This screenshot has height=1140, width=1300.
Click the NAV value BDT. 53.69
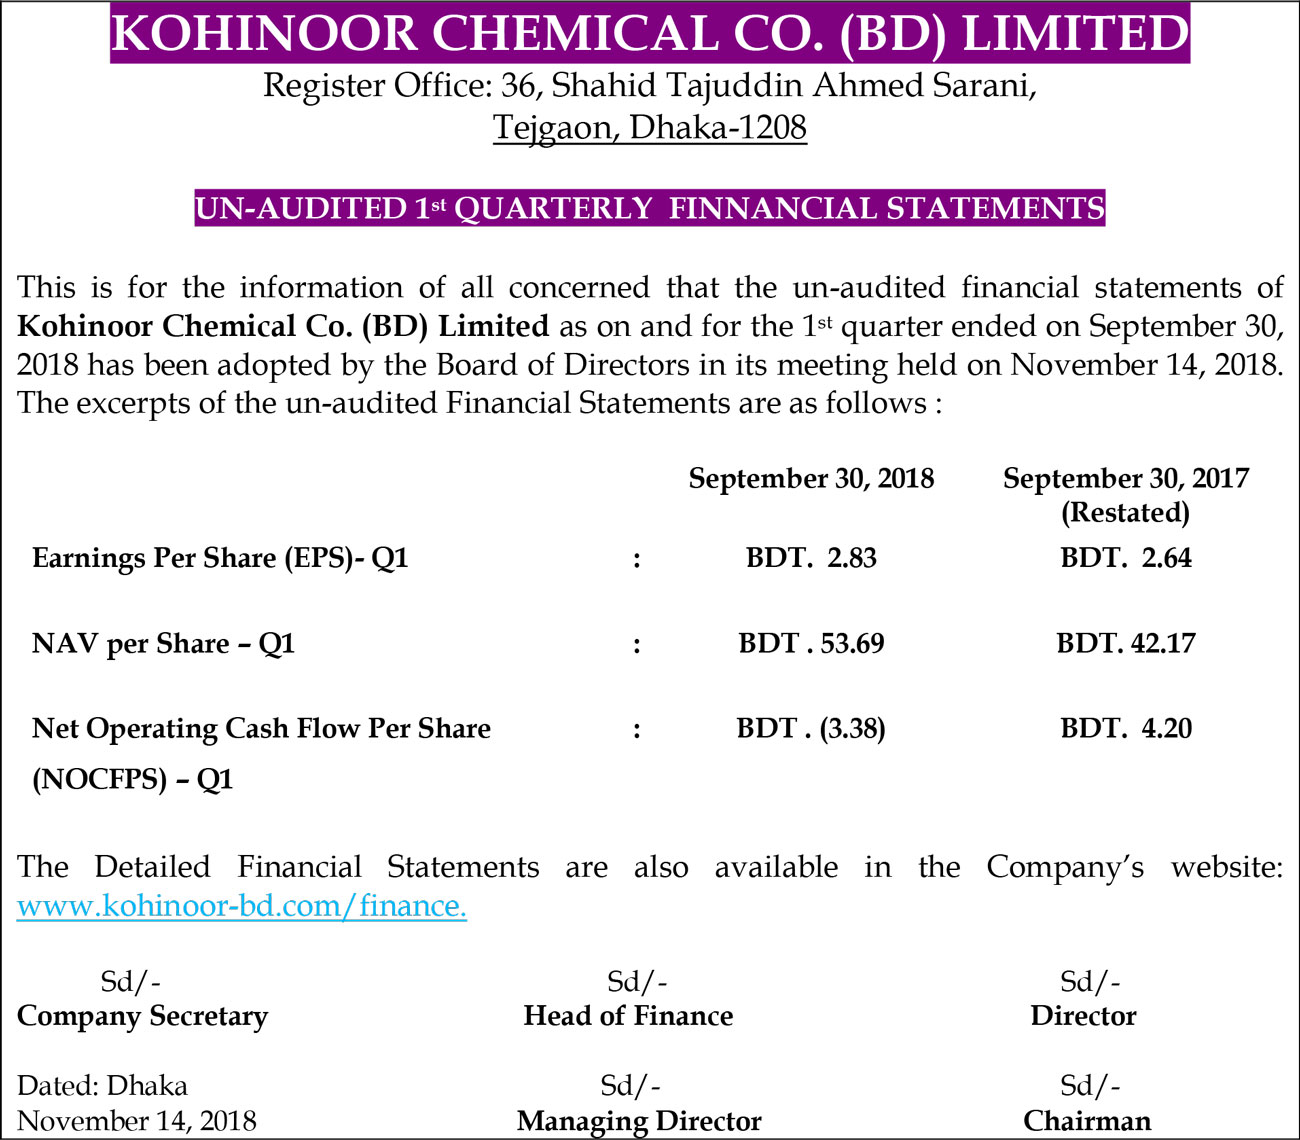[811, 643]
